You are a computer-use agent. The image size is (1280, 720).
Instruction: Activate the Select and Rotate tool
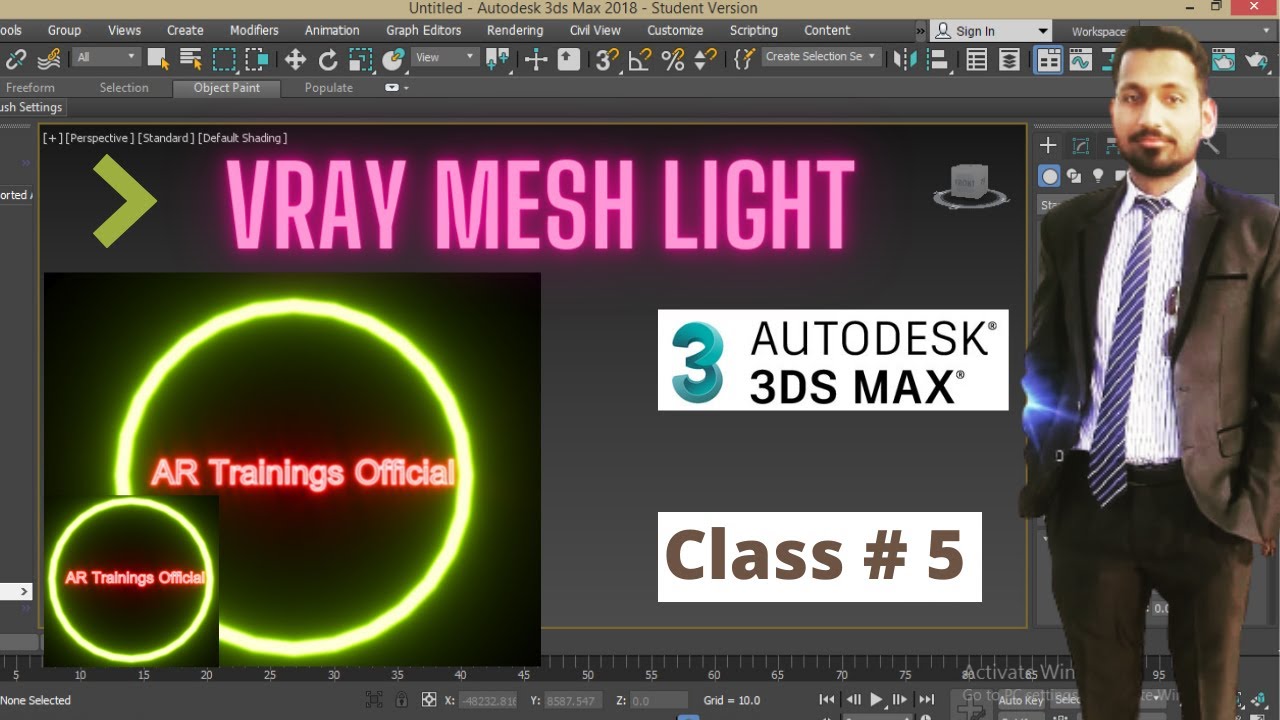click(x=328, y=60)
